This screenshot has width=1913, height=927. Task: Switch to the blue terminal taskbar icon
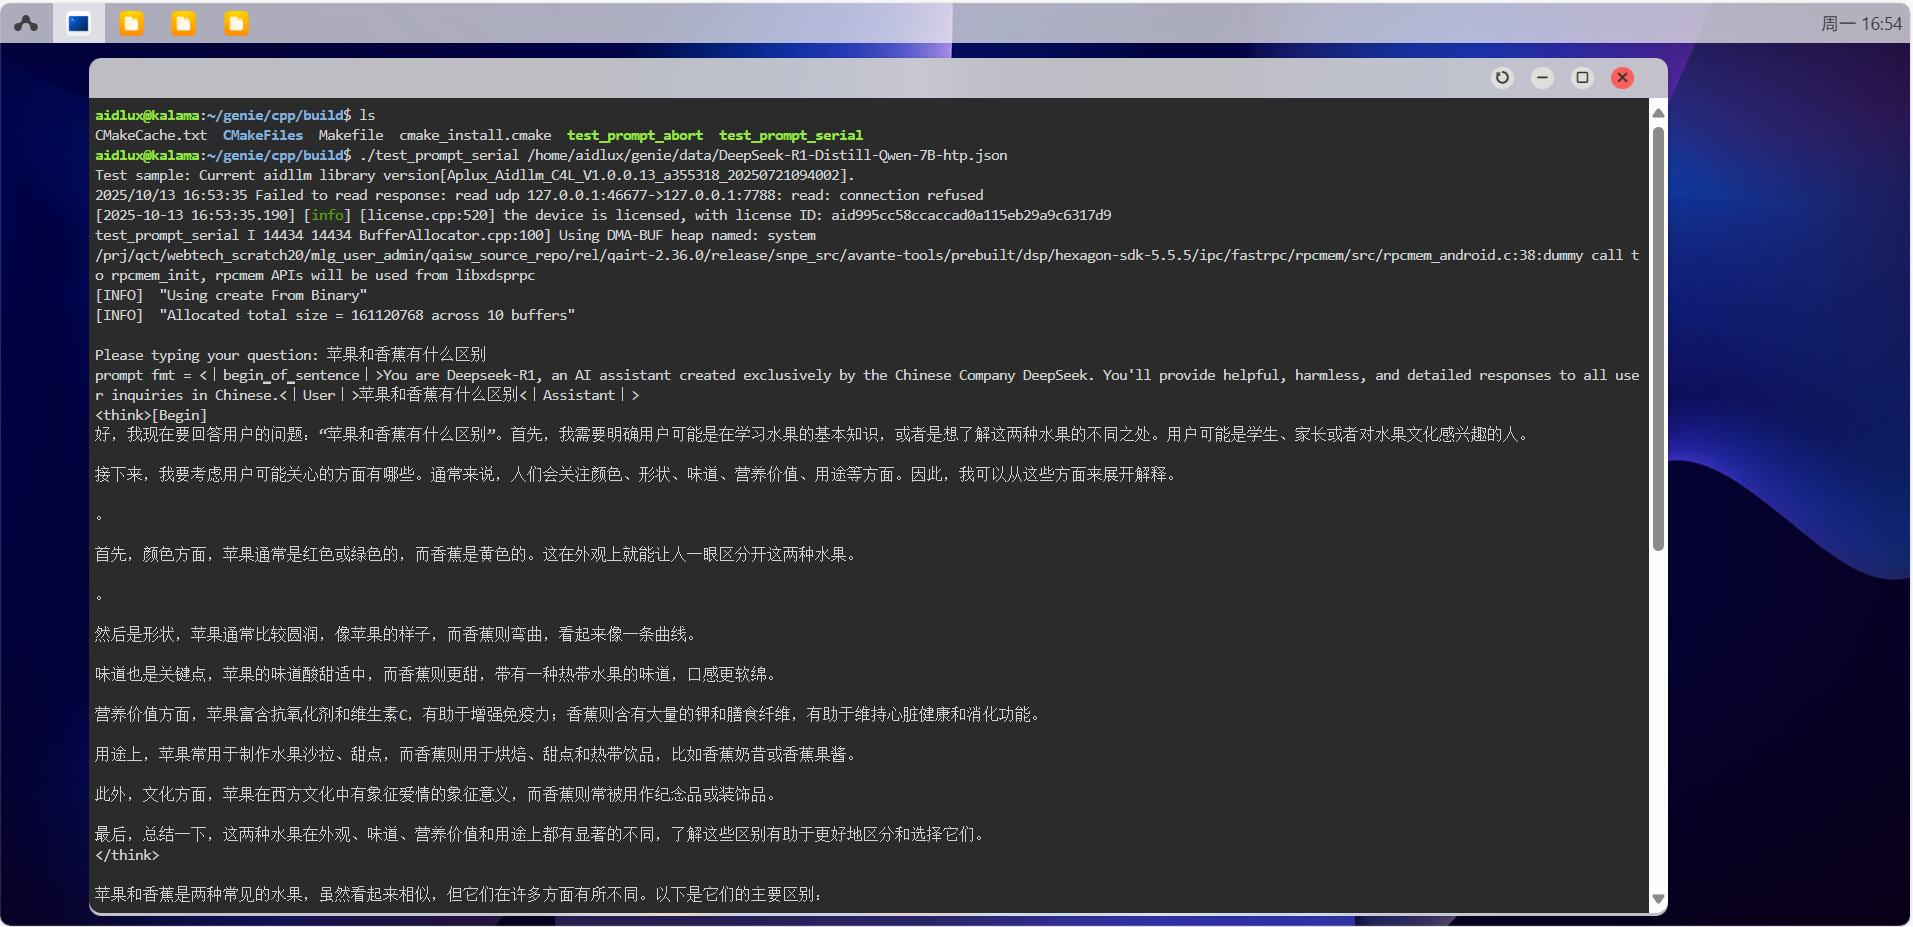point(79,23)
